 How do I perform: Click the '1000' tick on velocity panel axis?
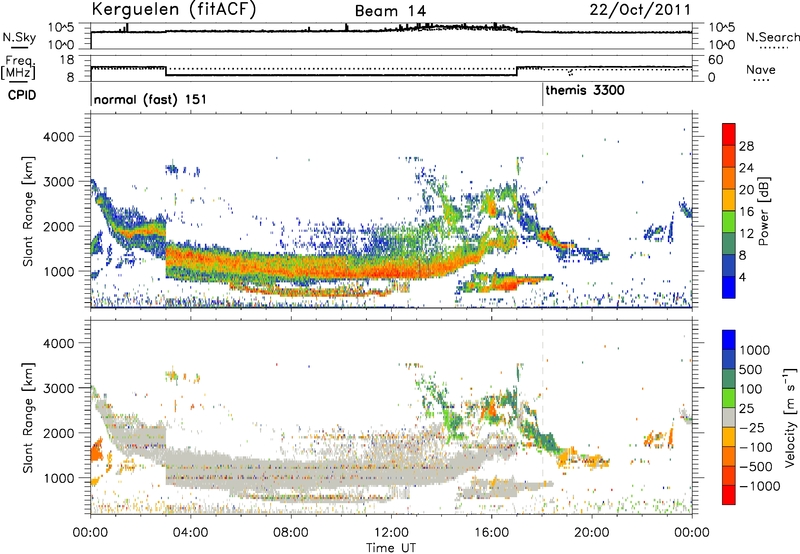(58, 478)
